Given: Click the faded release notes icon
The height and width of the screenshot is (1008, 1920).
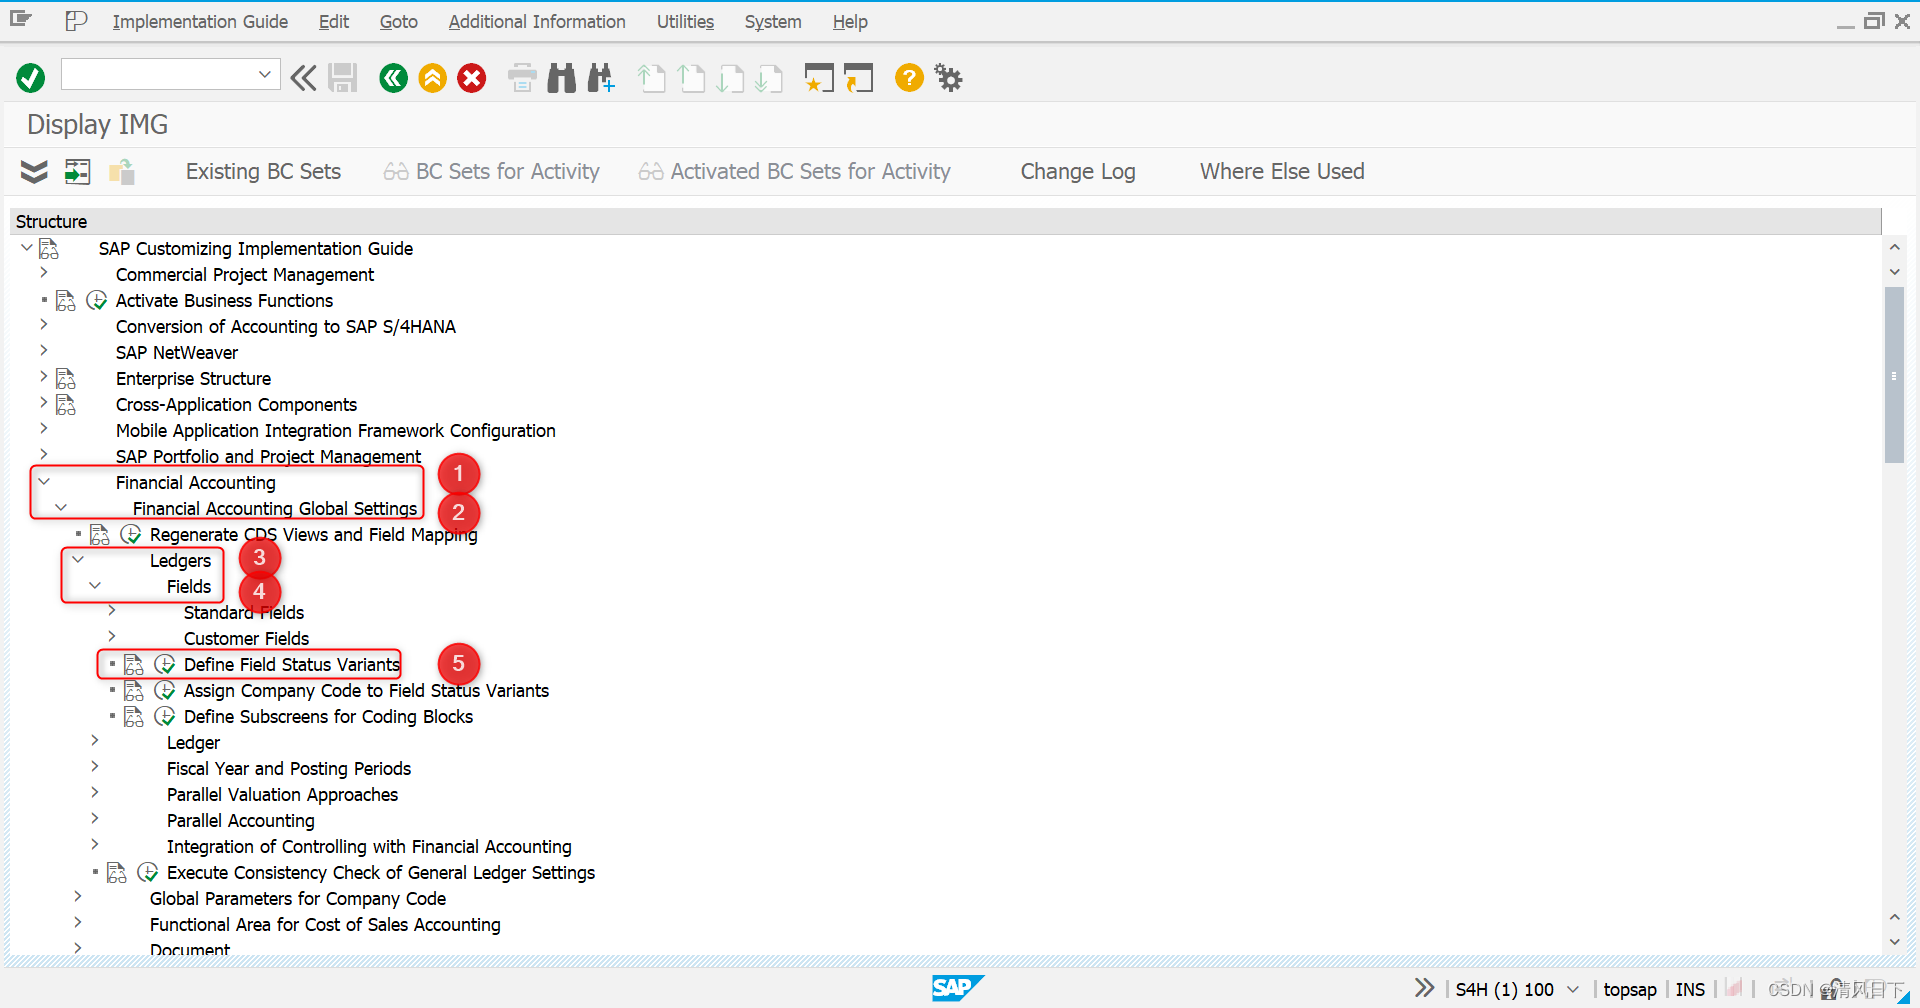Looking at the screenshot, I should click(x=122, y=172).
